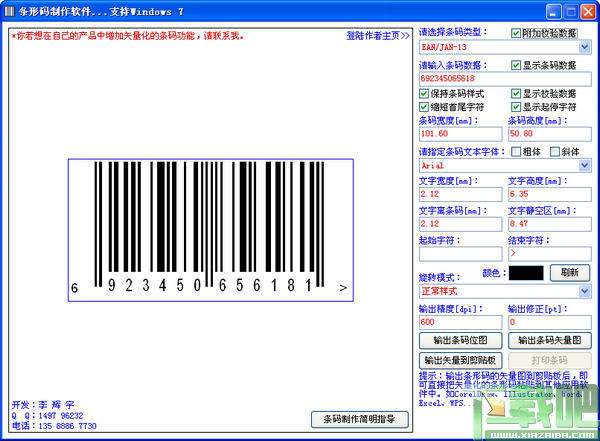
Task: Click the developer name text 开发:李辉宇
Action: pyautogui.click(x=43, y=405)
